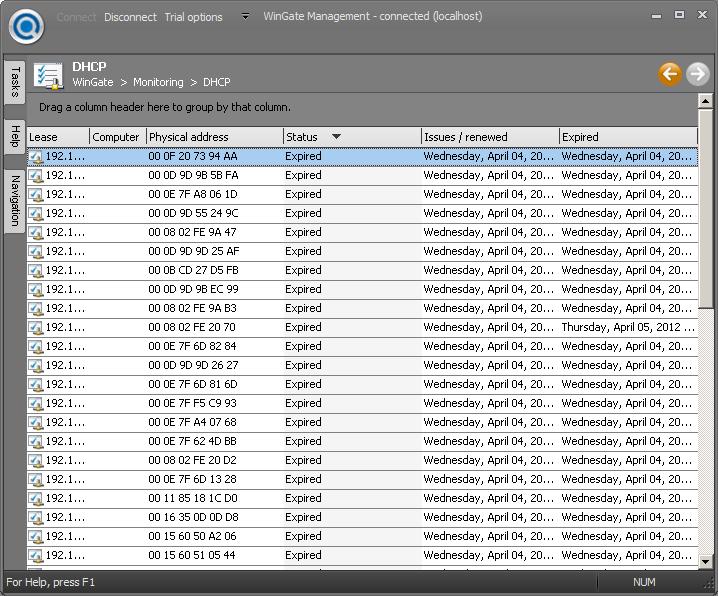Click lease icon for 00 08 02 FE 20 70
The width and height of the screenshot is (718, 596).
[36, 328]
